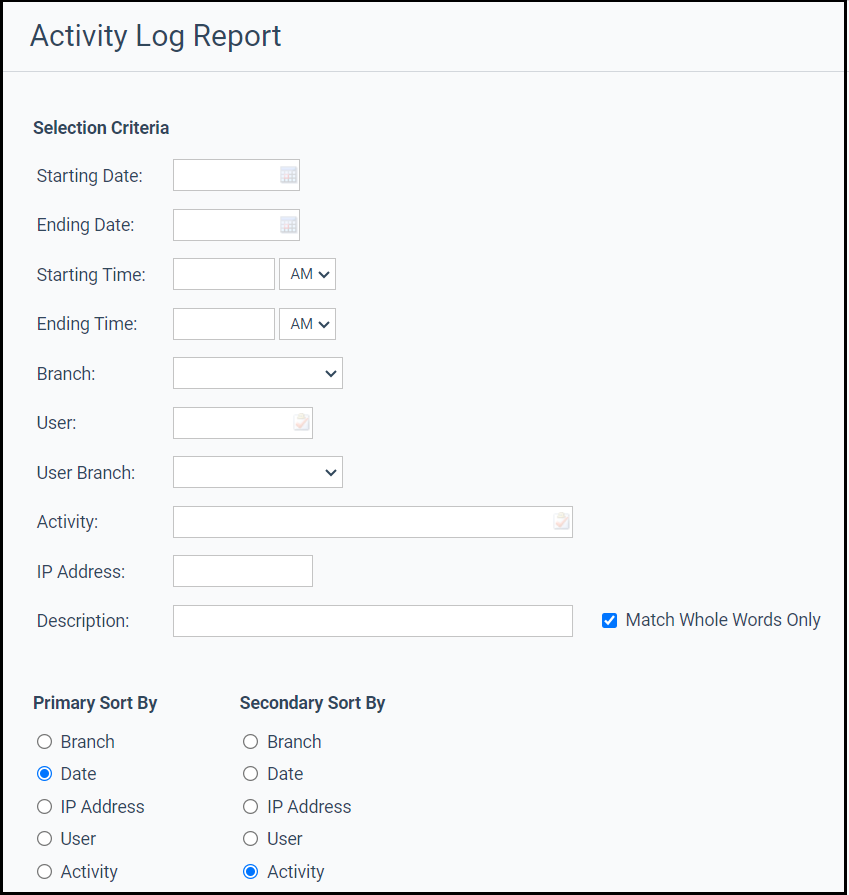Click the Starting Time input box
Viewport: 849px width, 895px height.
[223, 273]
